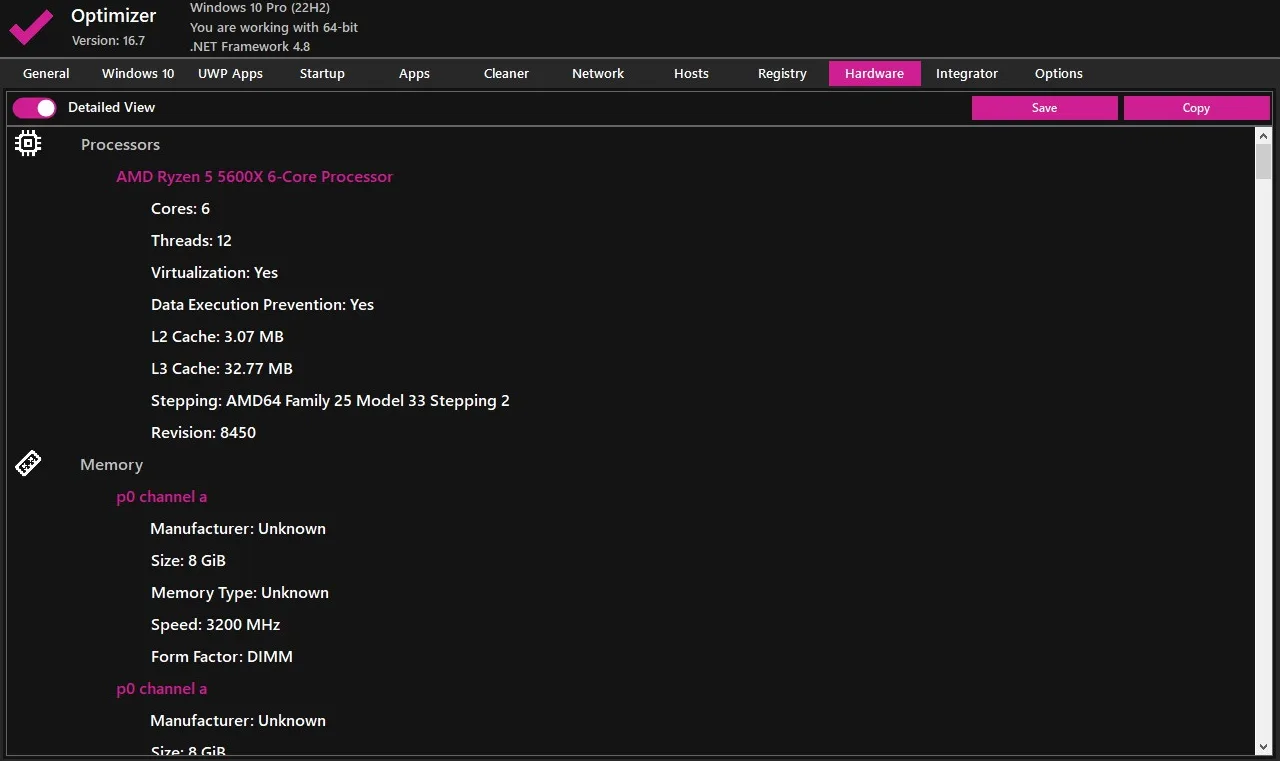The height and width of the screenshot is (761, 1280).
Task: Switch to the Windows 10 tab
Action: pos(138,73)
